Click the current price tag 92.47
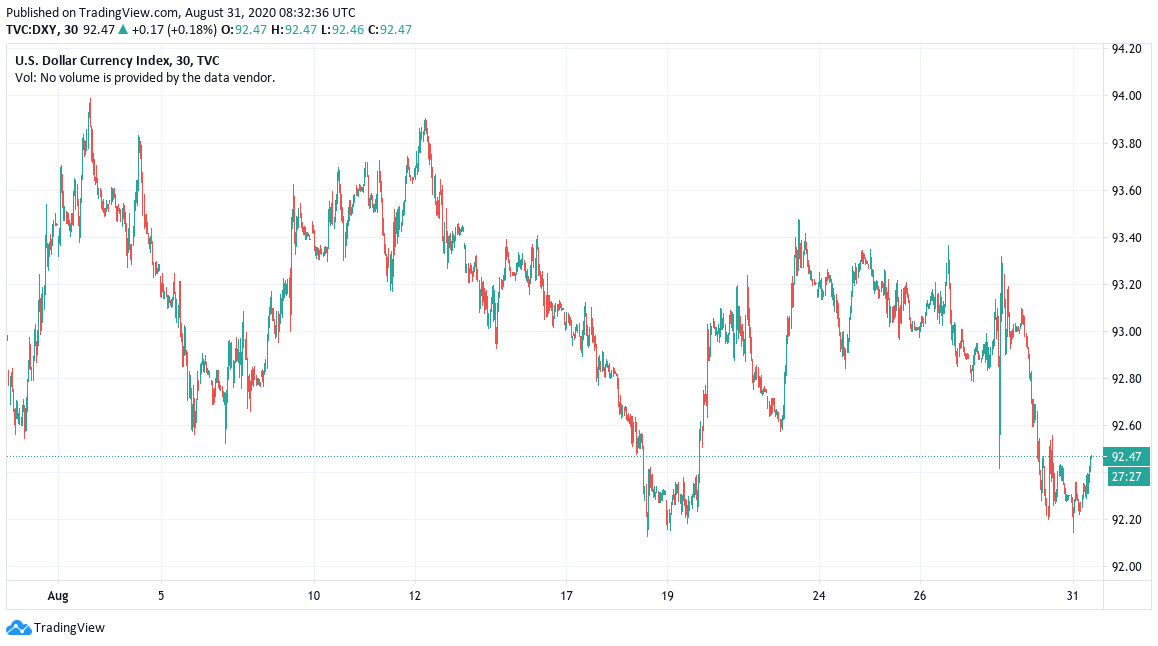 coord(1124,457)
